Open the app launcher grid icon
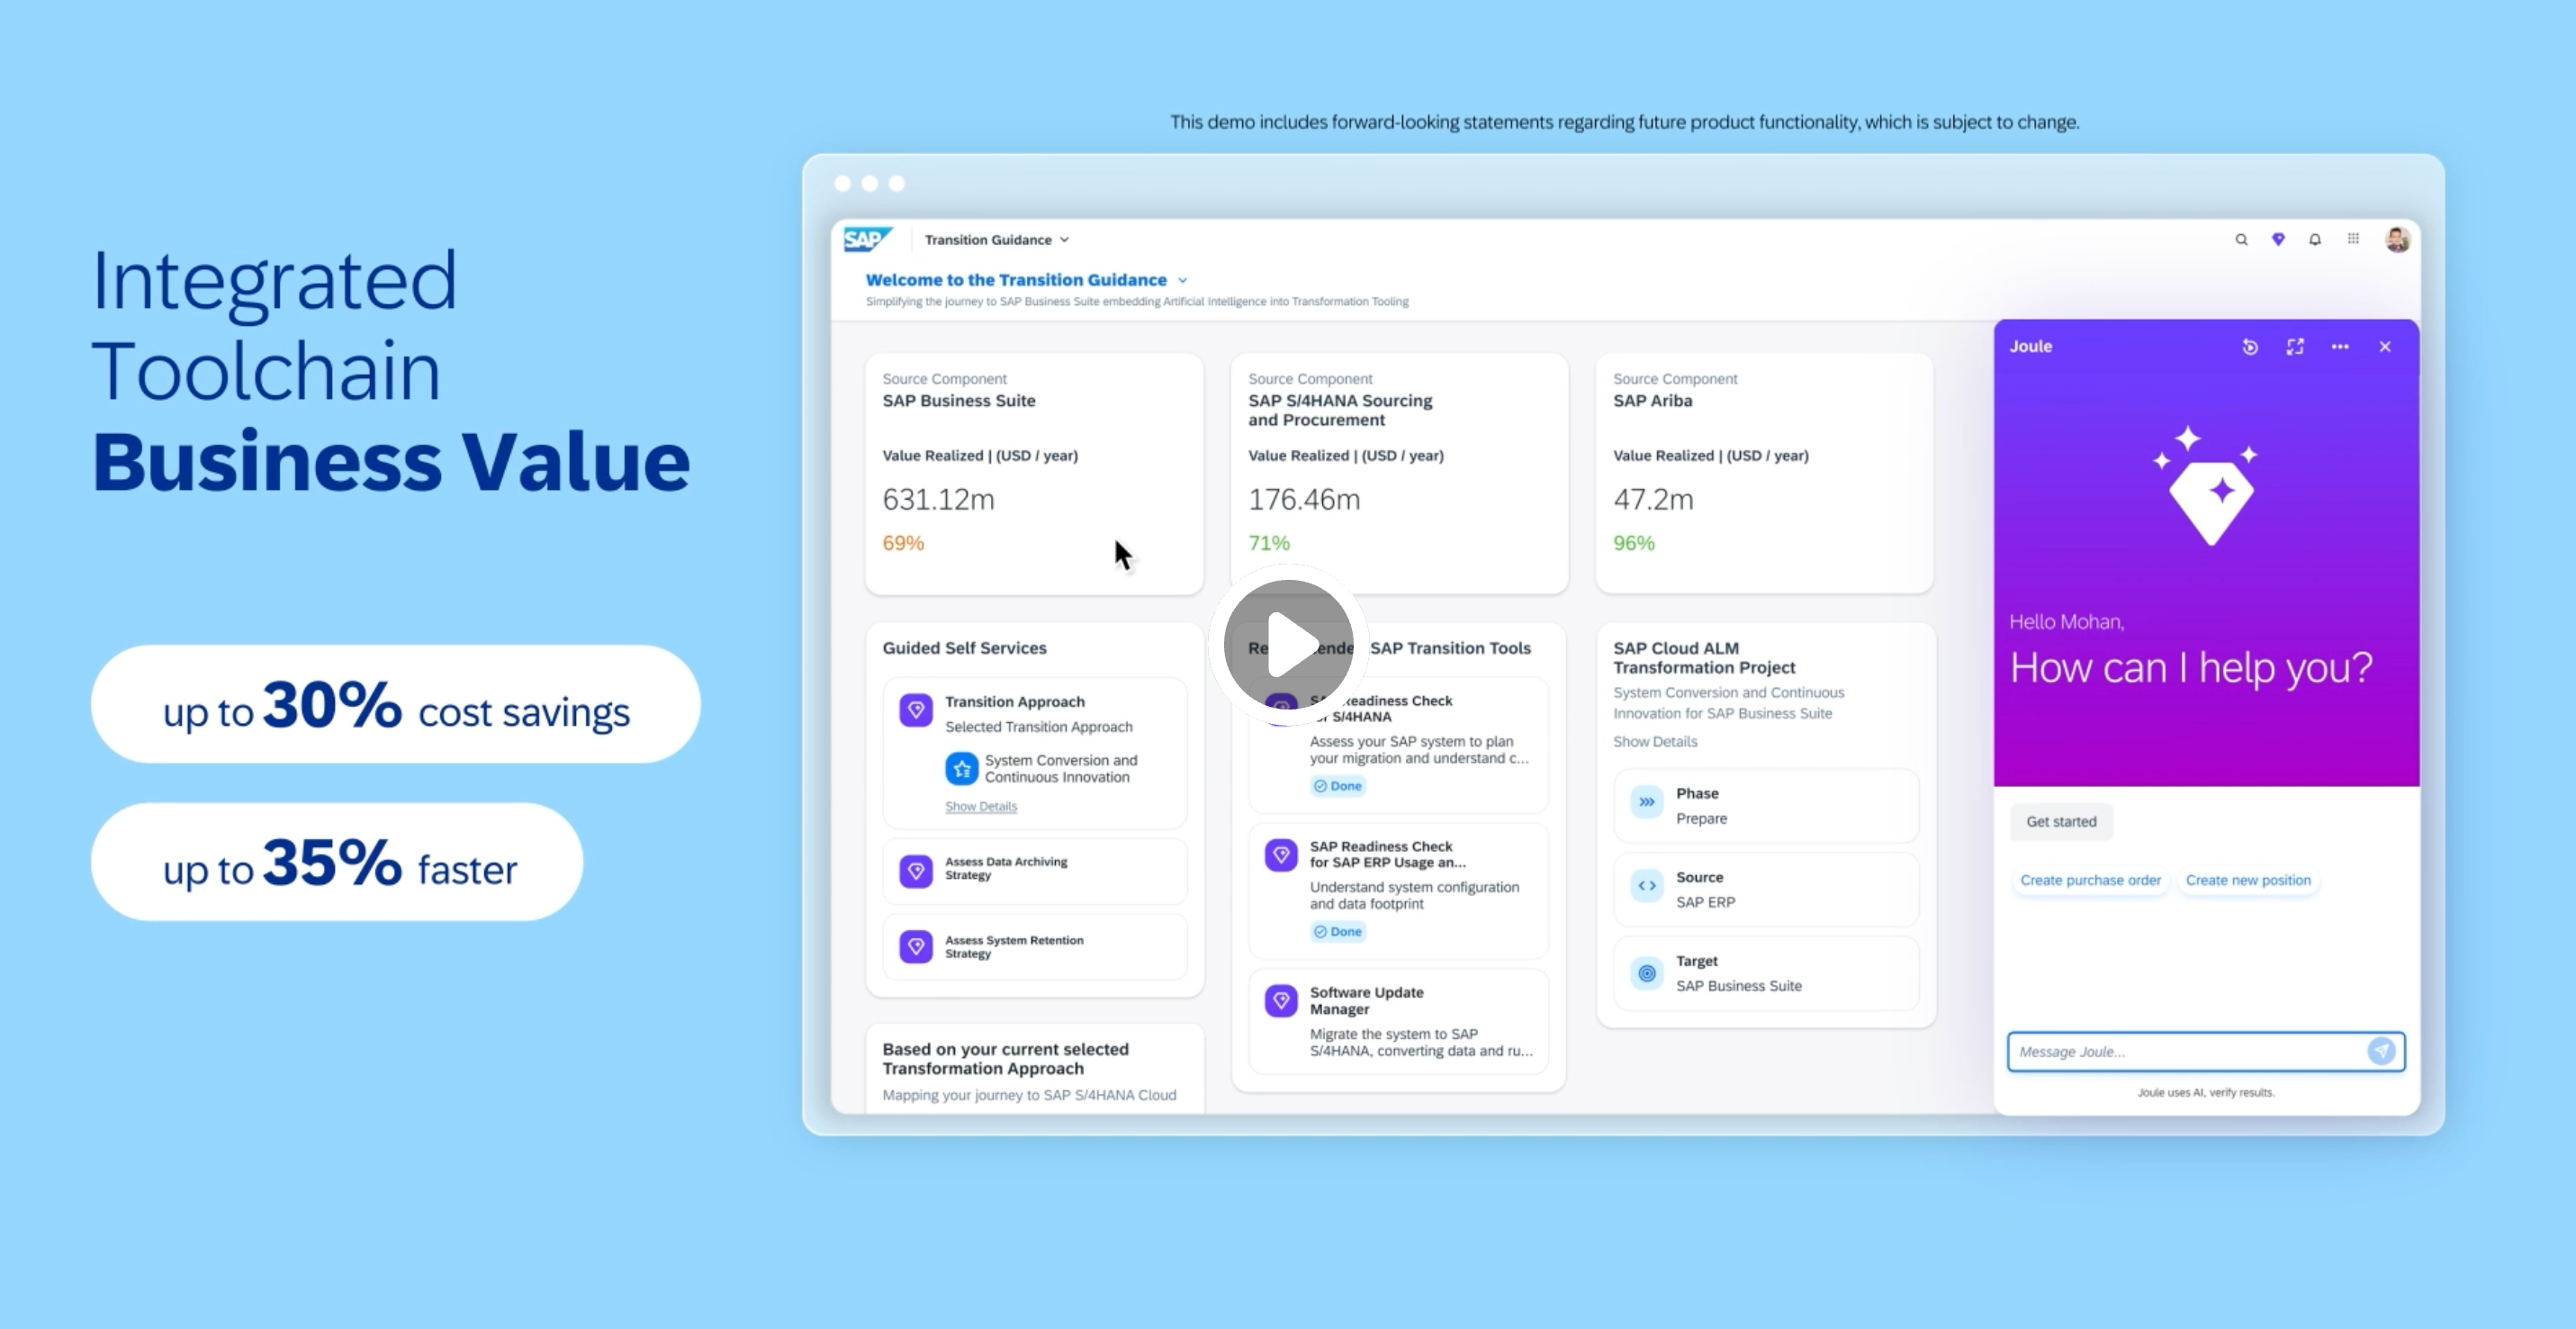Viewport: 2576px width, 1329px height. coord(2353,239)
